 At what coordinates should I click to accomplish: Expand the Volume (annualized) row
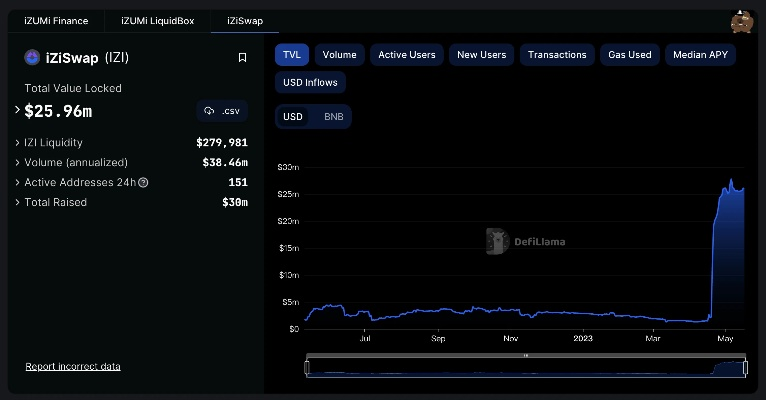coord(17,163)
